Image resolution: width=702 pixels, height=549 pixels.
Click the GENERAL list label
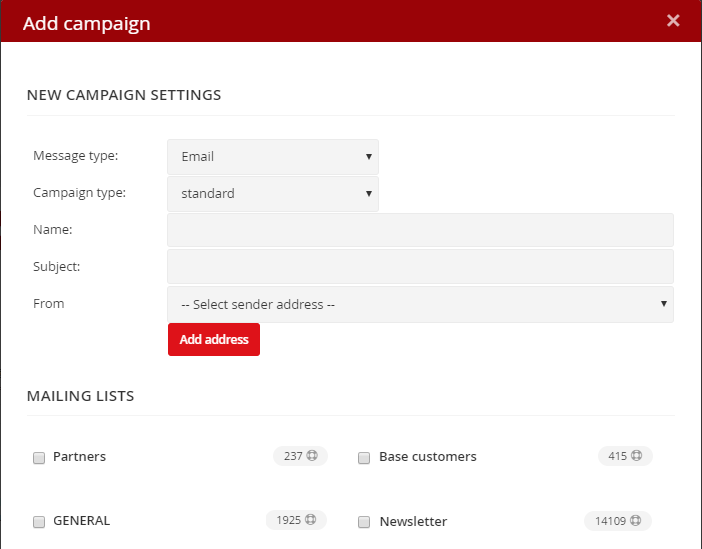point(81,521)
